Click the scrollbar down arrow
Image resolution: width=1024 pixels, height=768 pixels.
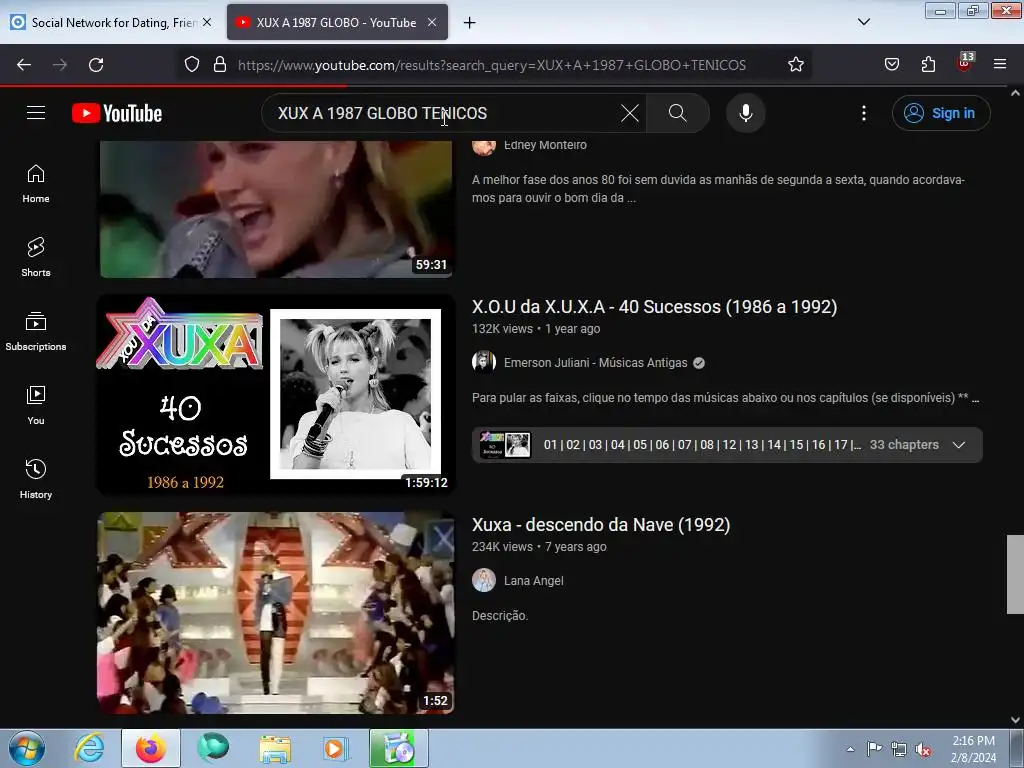tap(1015, 720)
